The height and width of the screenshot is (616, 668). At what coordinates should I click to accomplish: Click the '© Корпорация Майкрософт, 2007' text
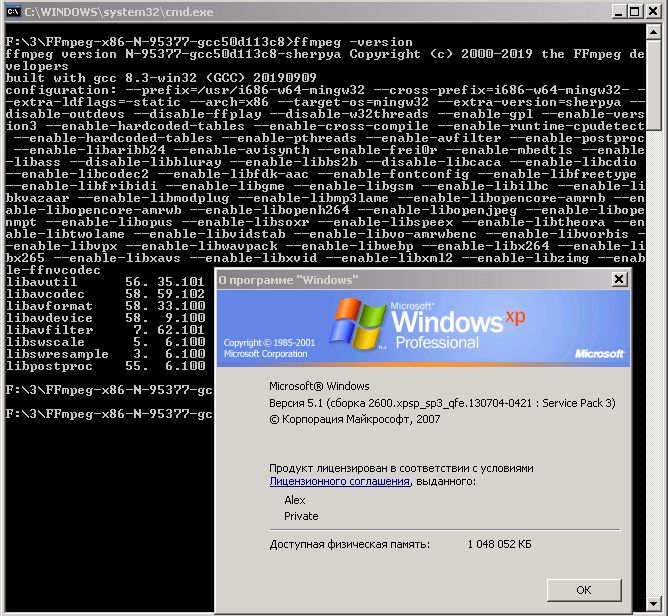tap(354, 419)
